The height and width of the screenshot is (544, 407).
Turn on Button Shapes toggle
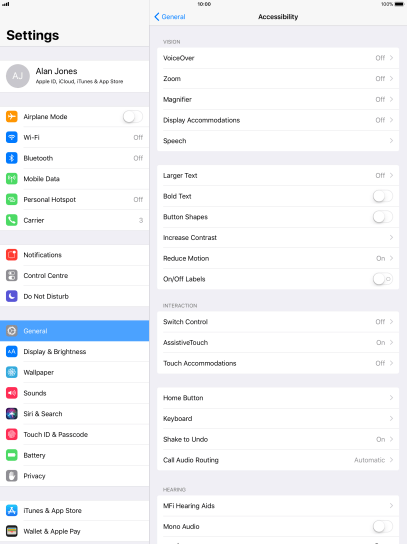pyautogui.click(x=383, y=217)
